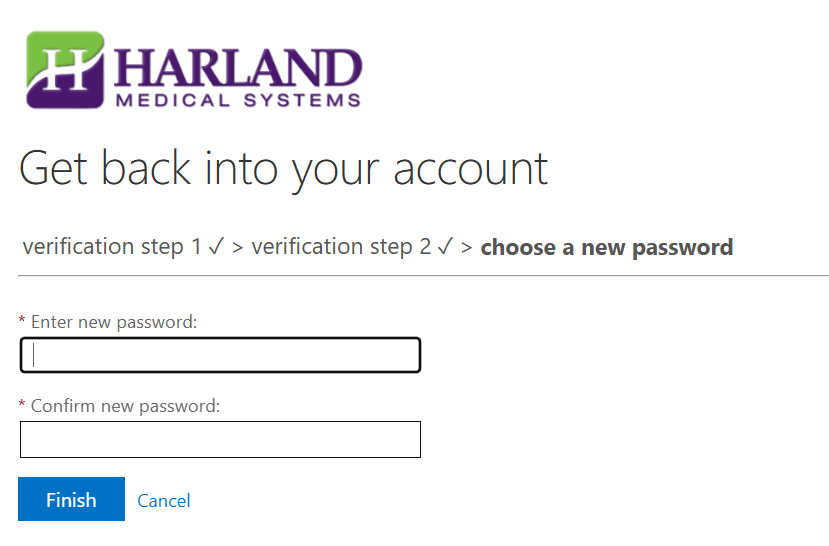The image size is (829, 546).
Task: Click the 'Get back into your account' heading
Action: [283, 168]
